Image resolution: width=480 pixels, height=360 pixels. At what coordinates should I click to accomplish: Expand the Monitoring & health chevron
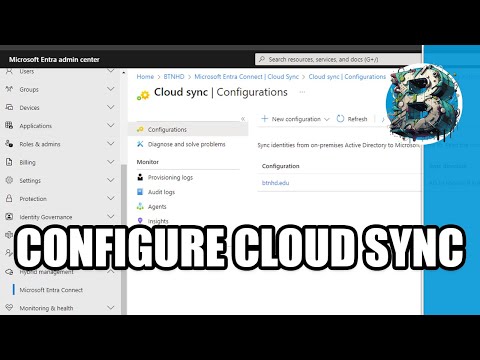111,308
